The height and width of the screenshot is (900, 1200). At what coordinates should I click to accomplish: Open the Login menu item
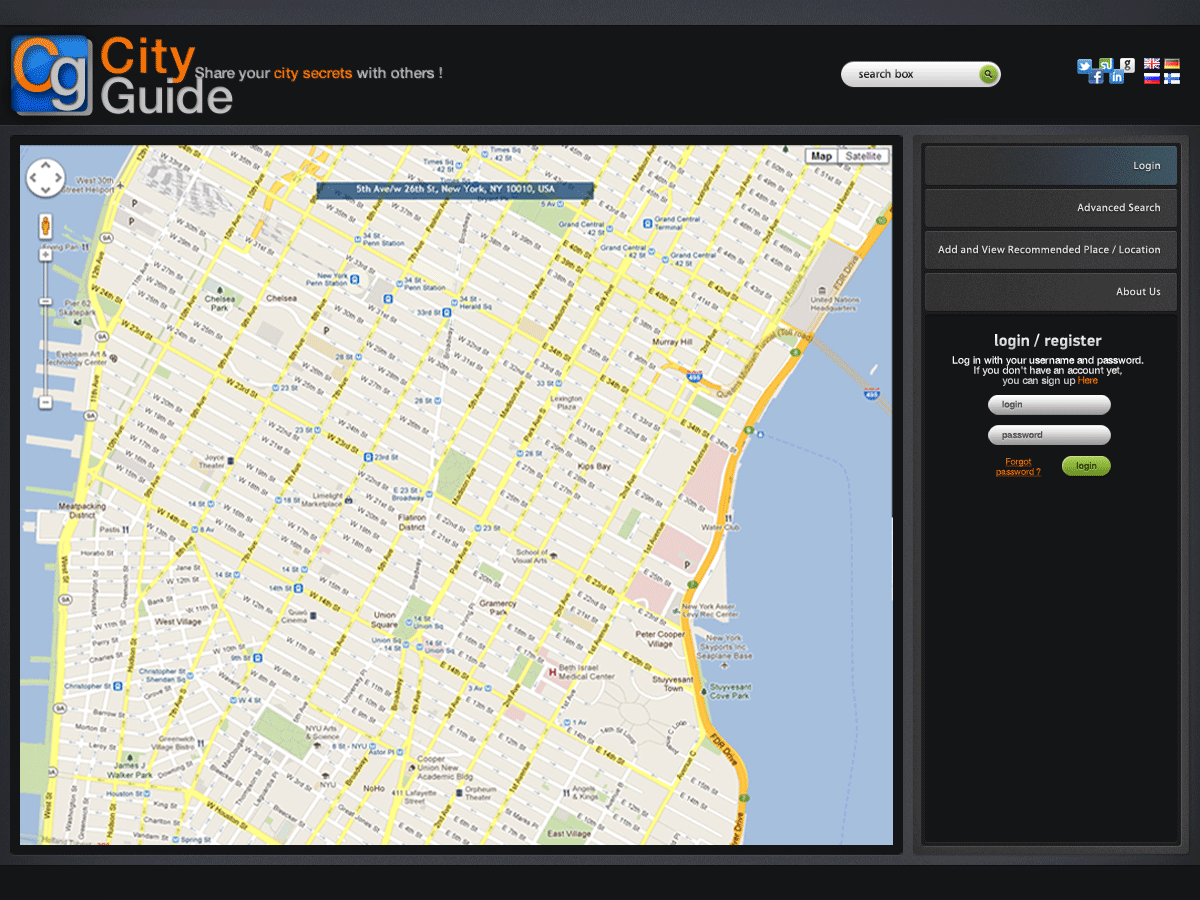click(x=1051, y=166)
